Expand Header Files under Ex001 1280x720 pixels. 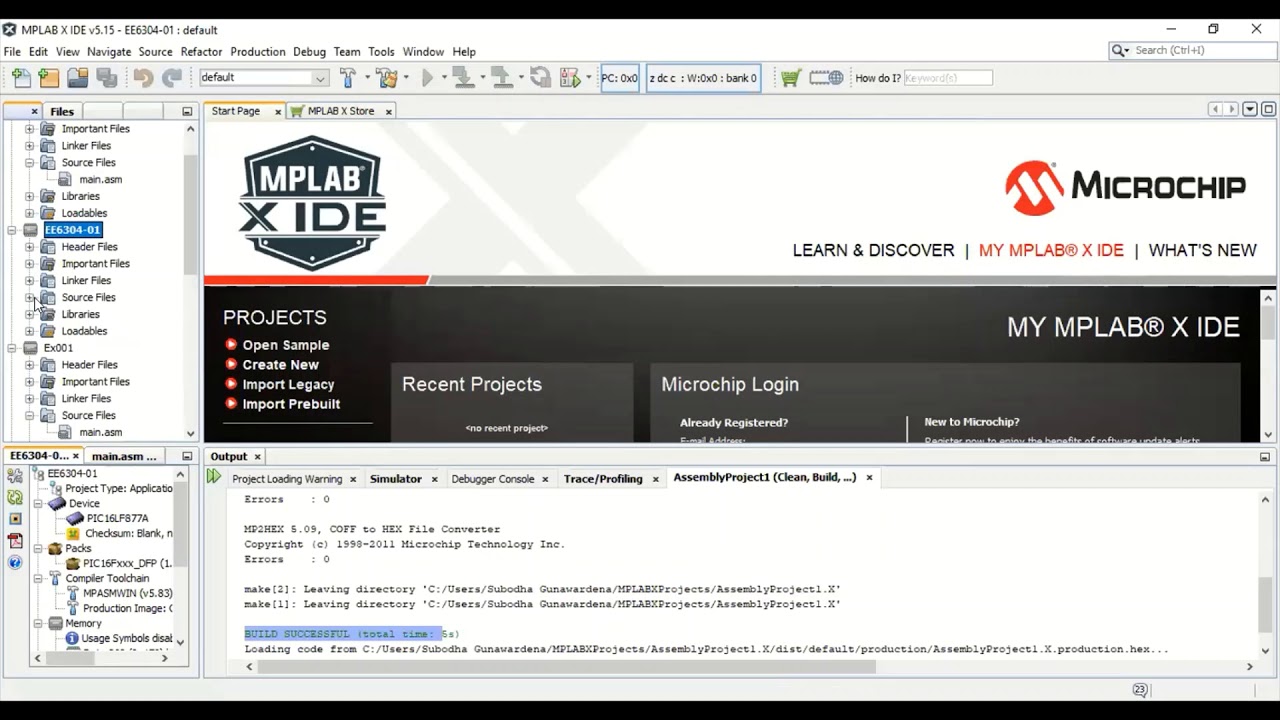29,365
